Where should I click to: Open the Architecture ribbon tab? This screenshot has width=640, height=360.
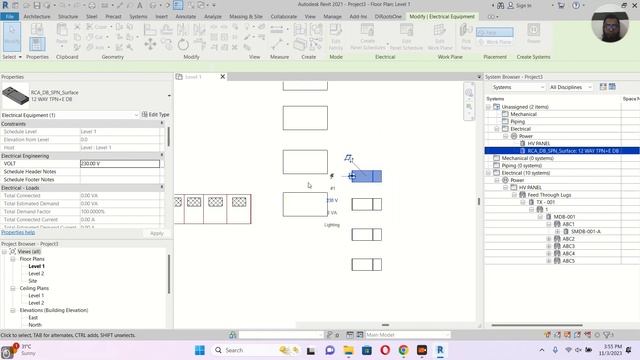37,17
